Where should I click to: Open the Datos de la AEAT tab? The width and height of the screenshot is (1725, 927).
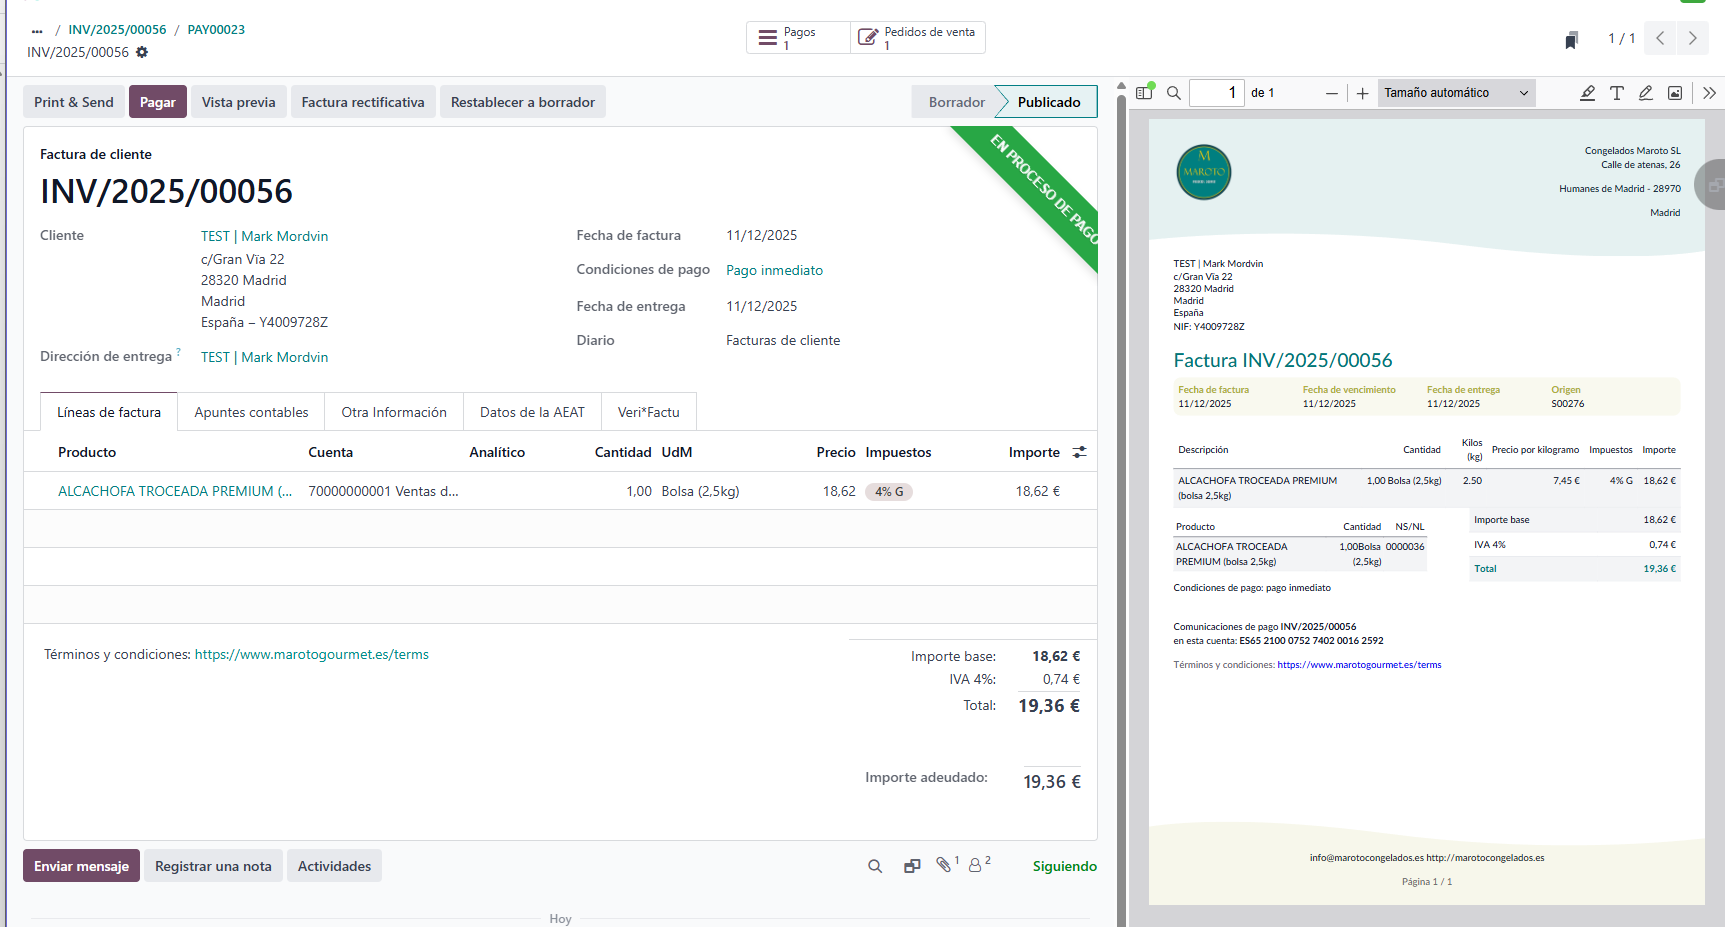[532, 412]
